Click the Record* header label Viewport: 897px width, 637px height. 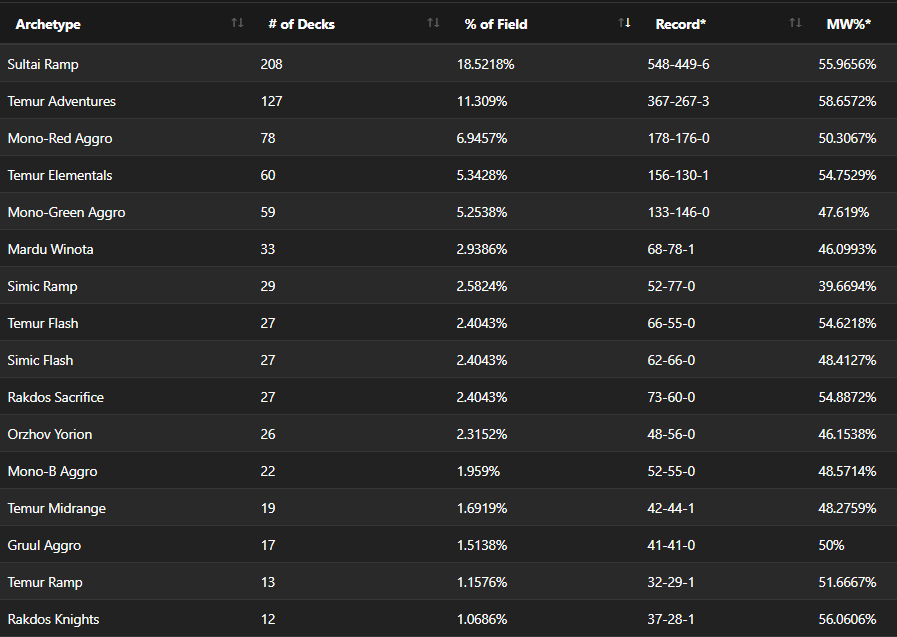(681, 24)
